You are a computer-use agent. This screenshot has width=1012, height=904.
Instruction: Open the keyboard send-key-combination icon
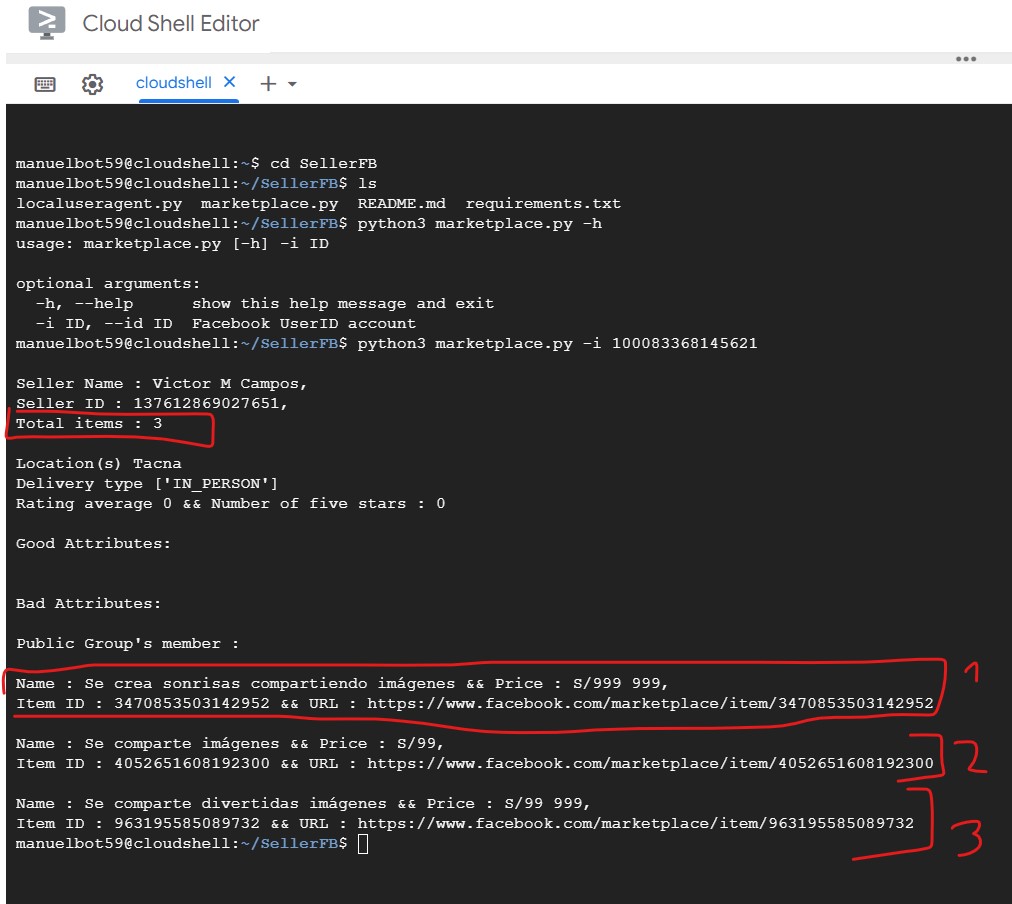click(45, 84)
